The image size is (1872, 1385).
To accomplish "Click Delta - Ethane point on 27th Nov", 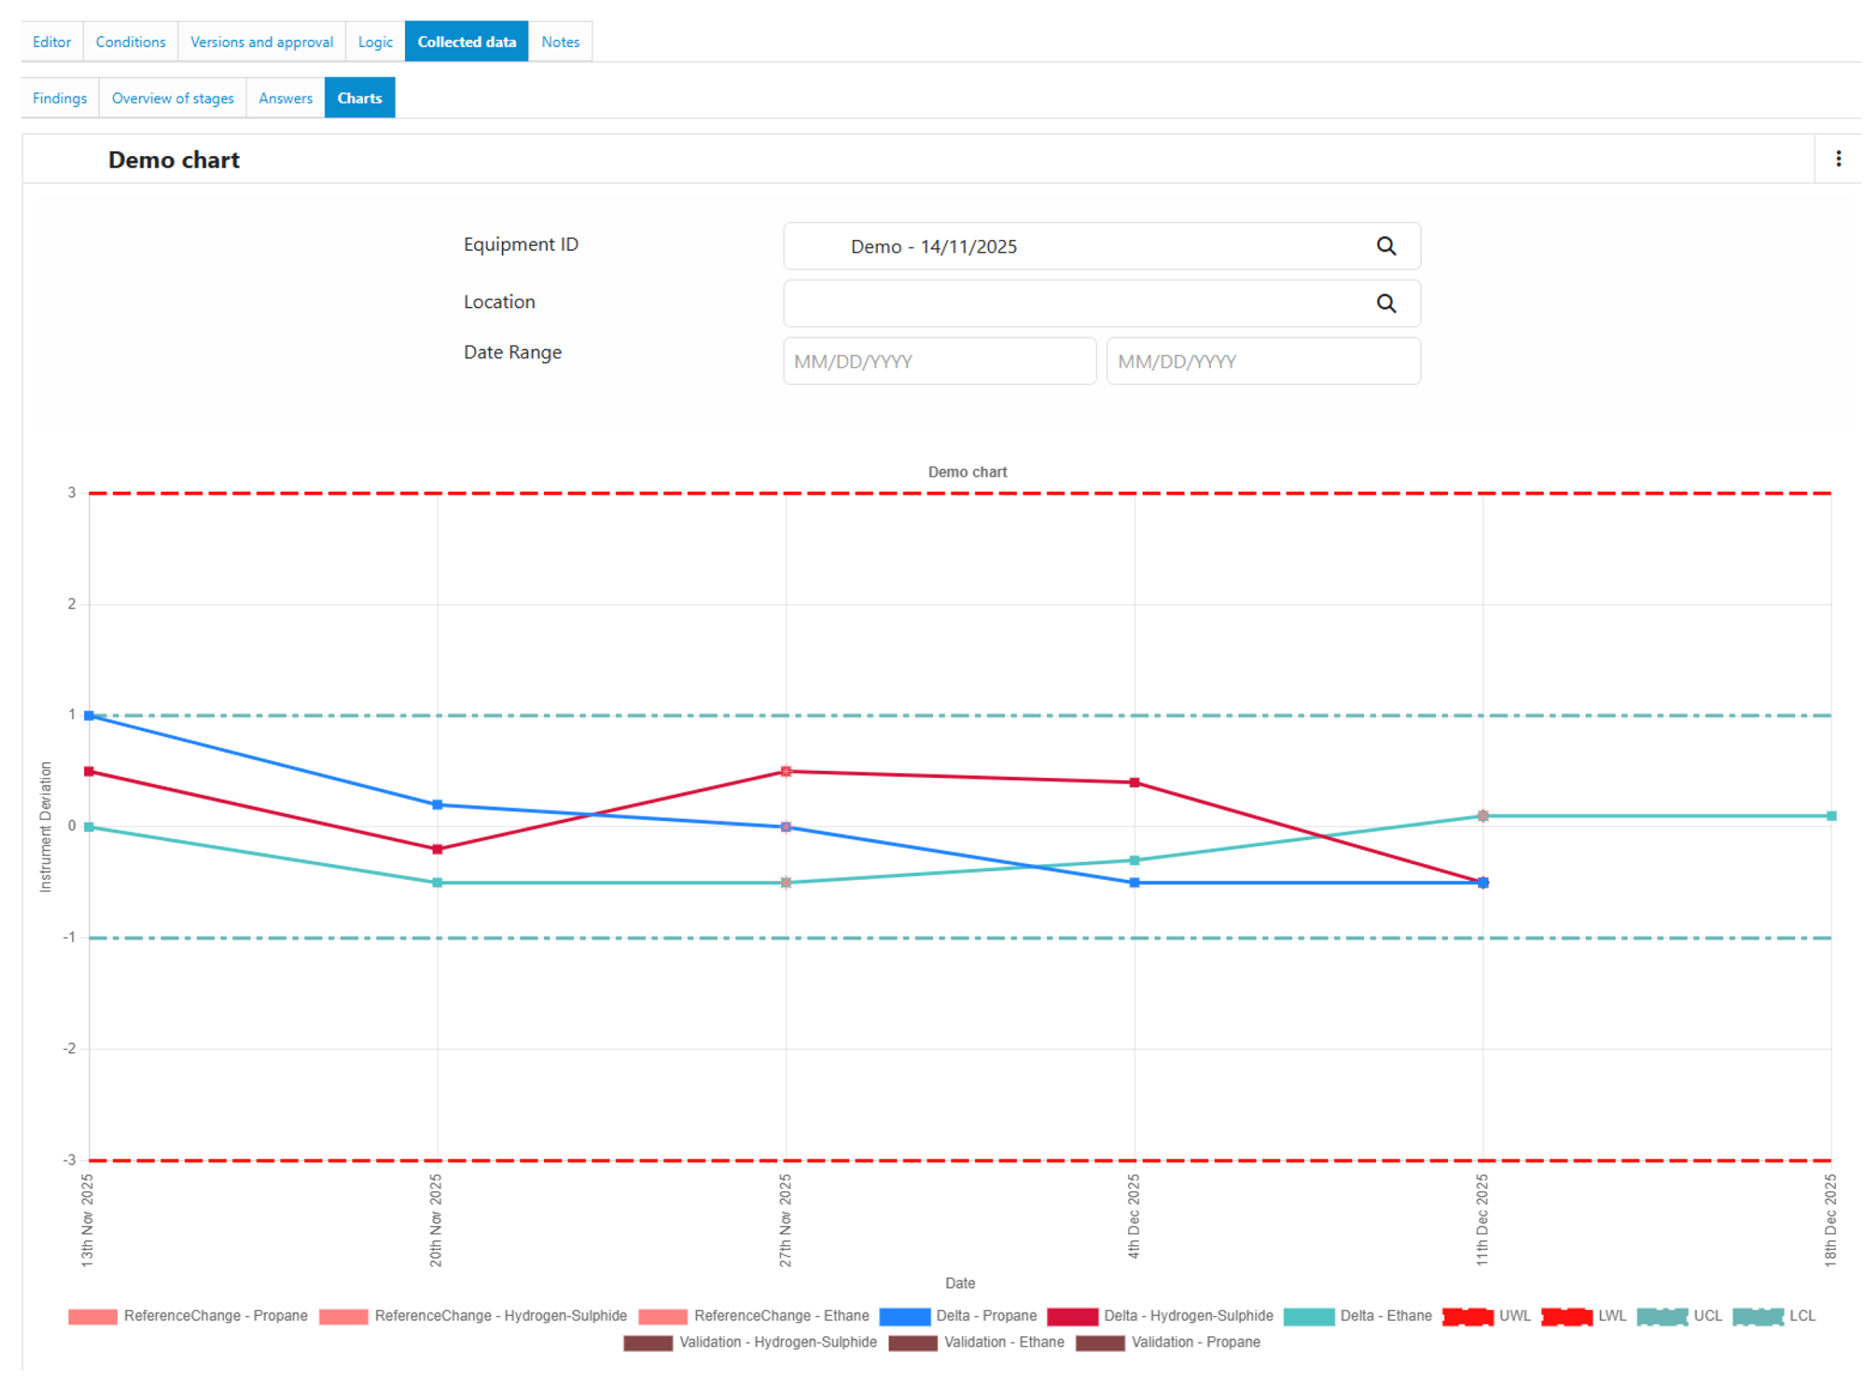I will pos(786,883).
